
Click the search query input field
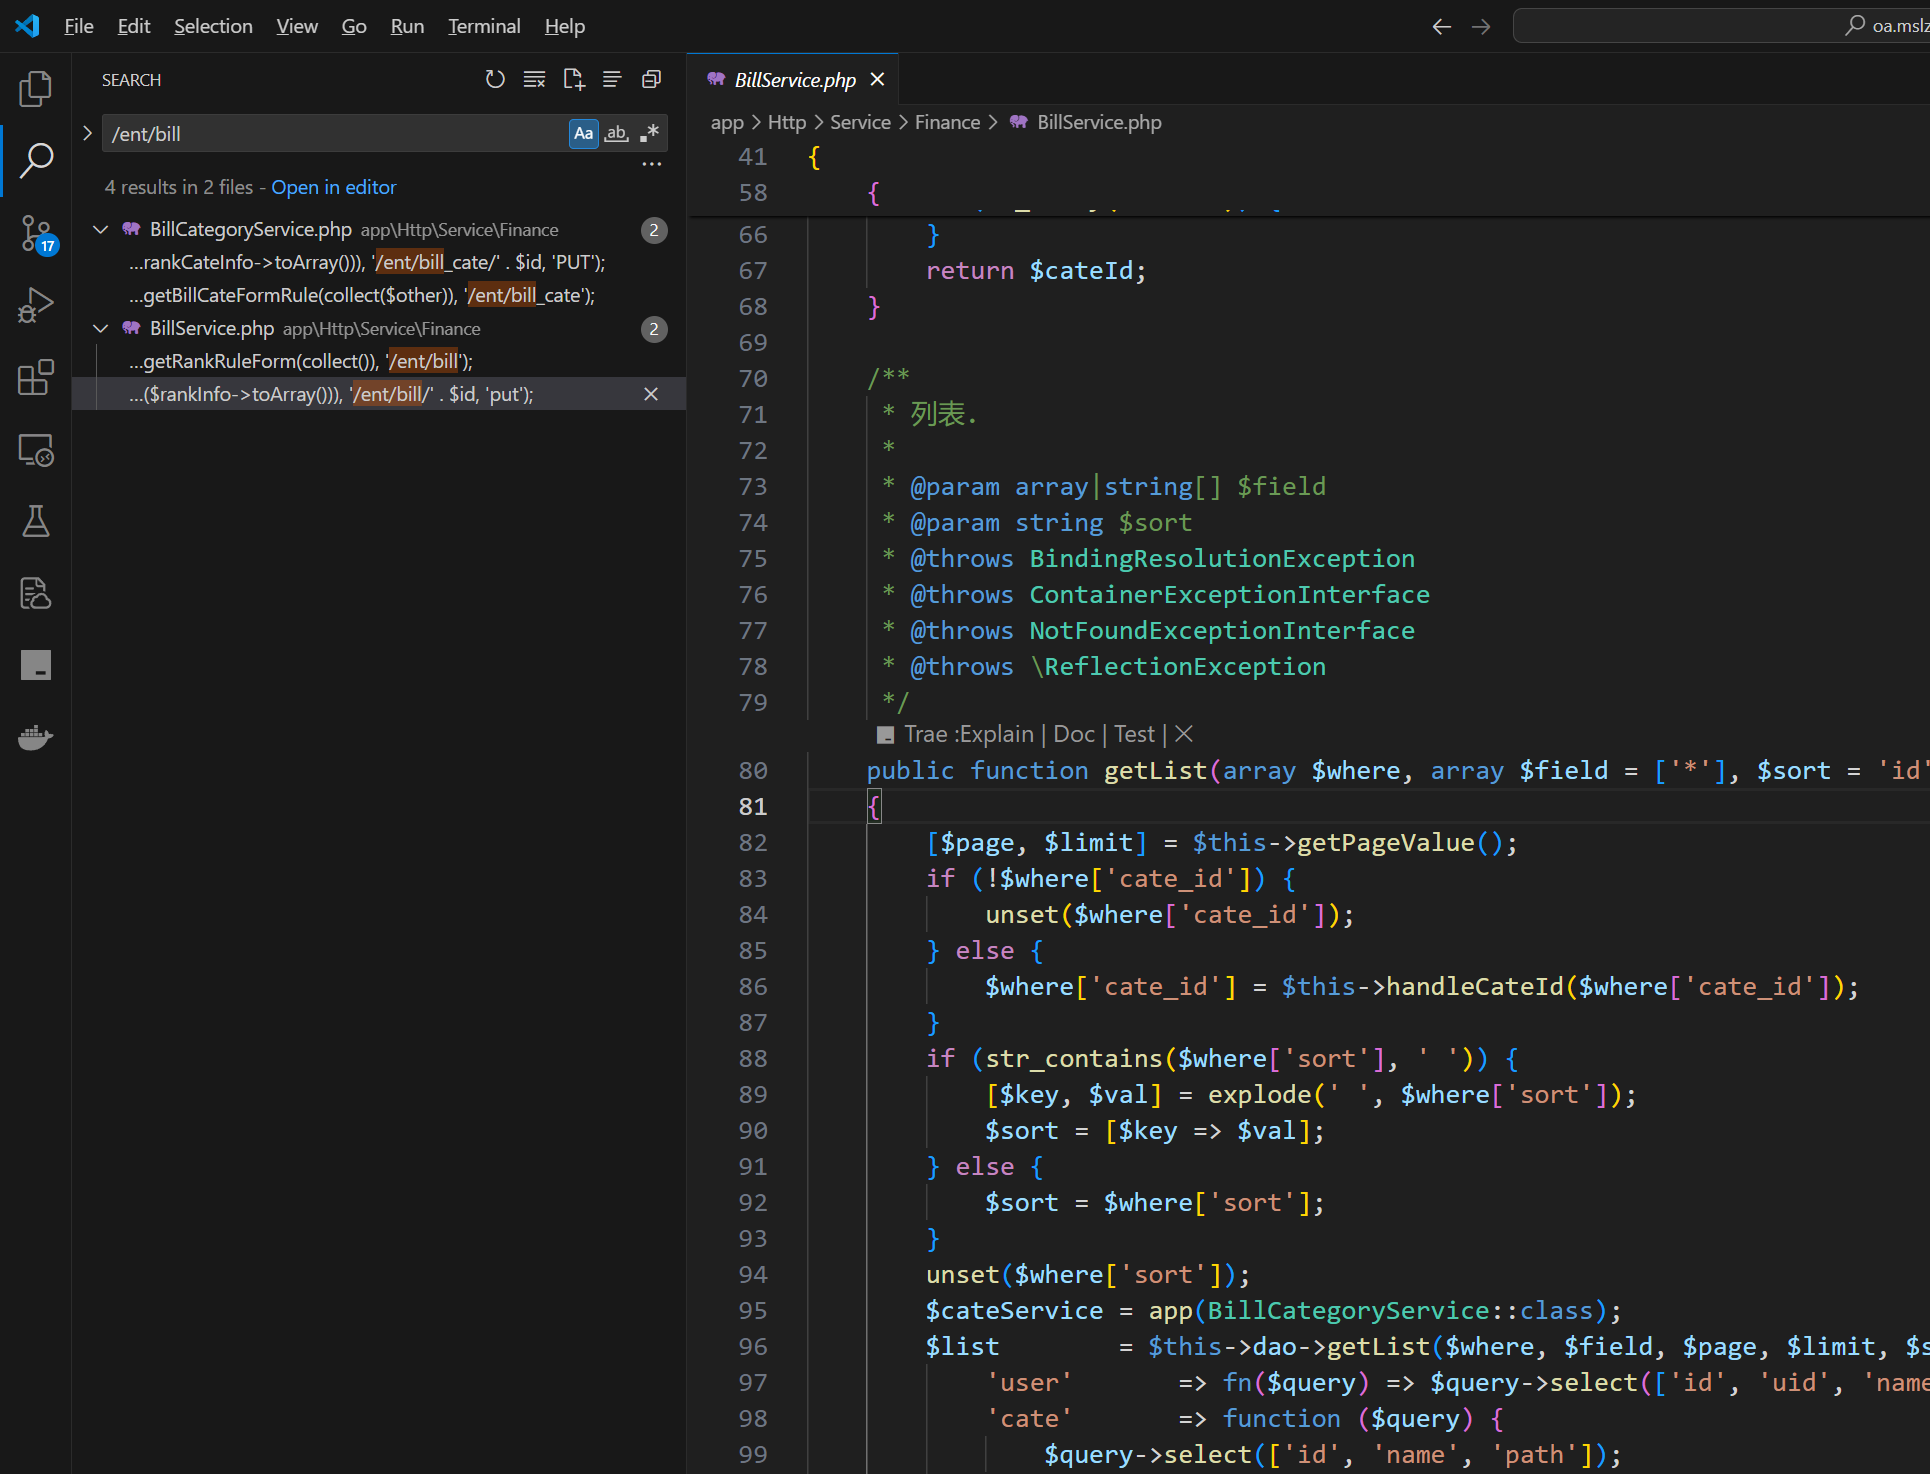coord(335,133)
